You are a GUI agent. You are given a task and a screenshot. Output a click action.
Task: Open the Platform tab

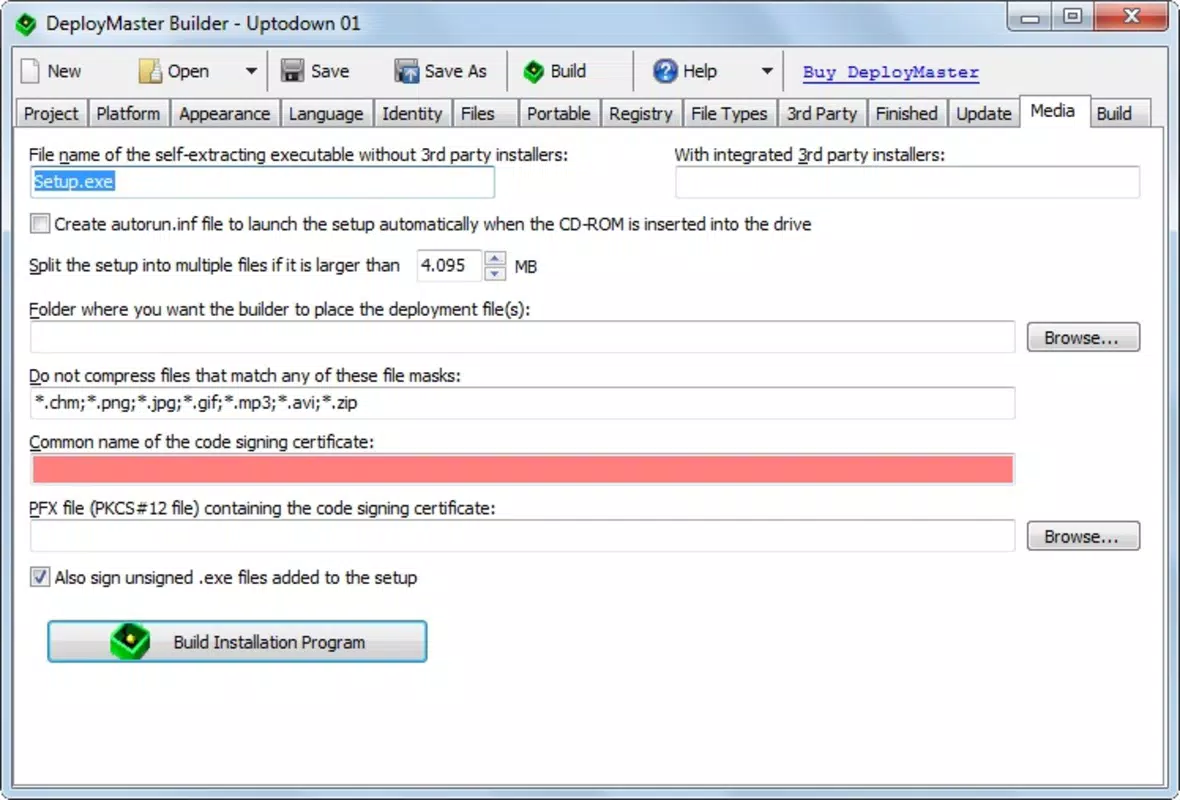click(128, 114)
